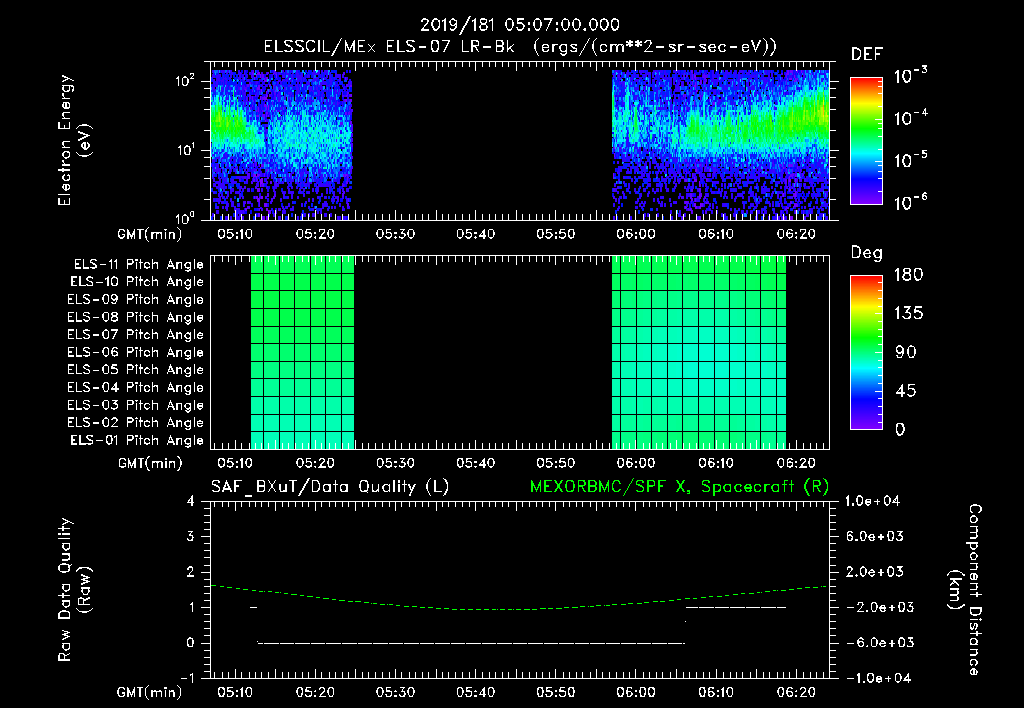Click the 1.0e+04 right axis value

point(872,501)
